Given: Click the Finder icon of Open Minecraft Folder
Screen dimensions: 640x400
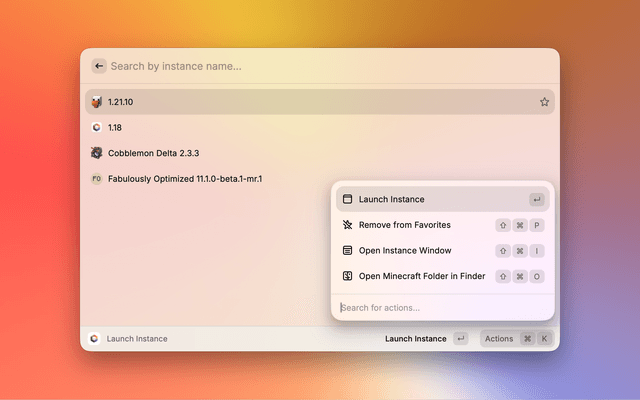Looking at the screenshot, I should point(347,276).
